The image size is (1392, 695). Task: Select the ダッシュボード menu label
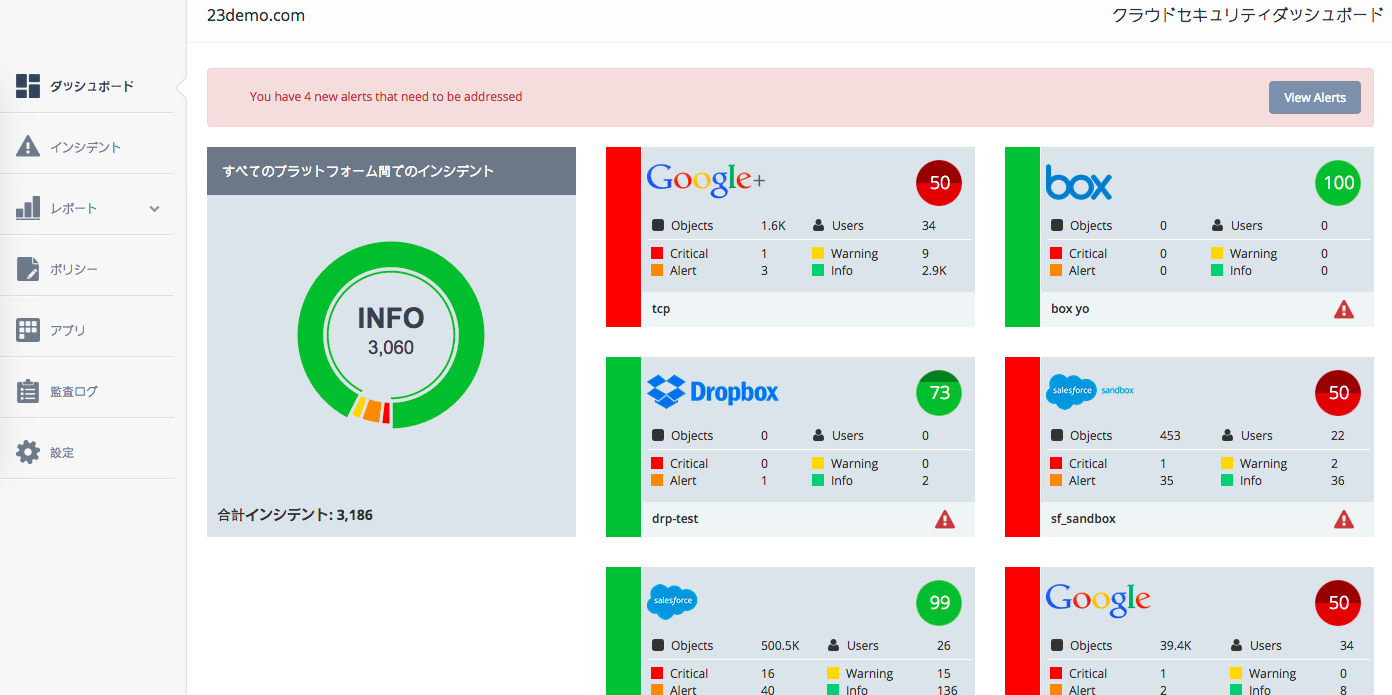point(92,87)
